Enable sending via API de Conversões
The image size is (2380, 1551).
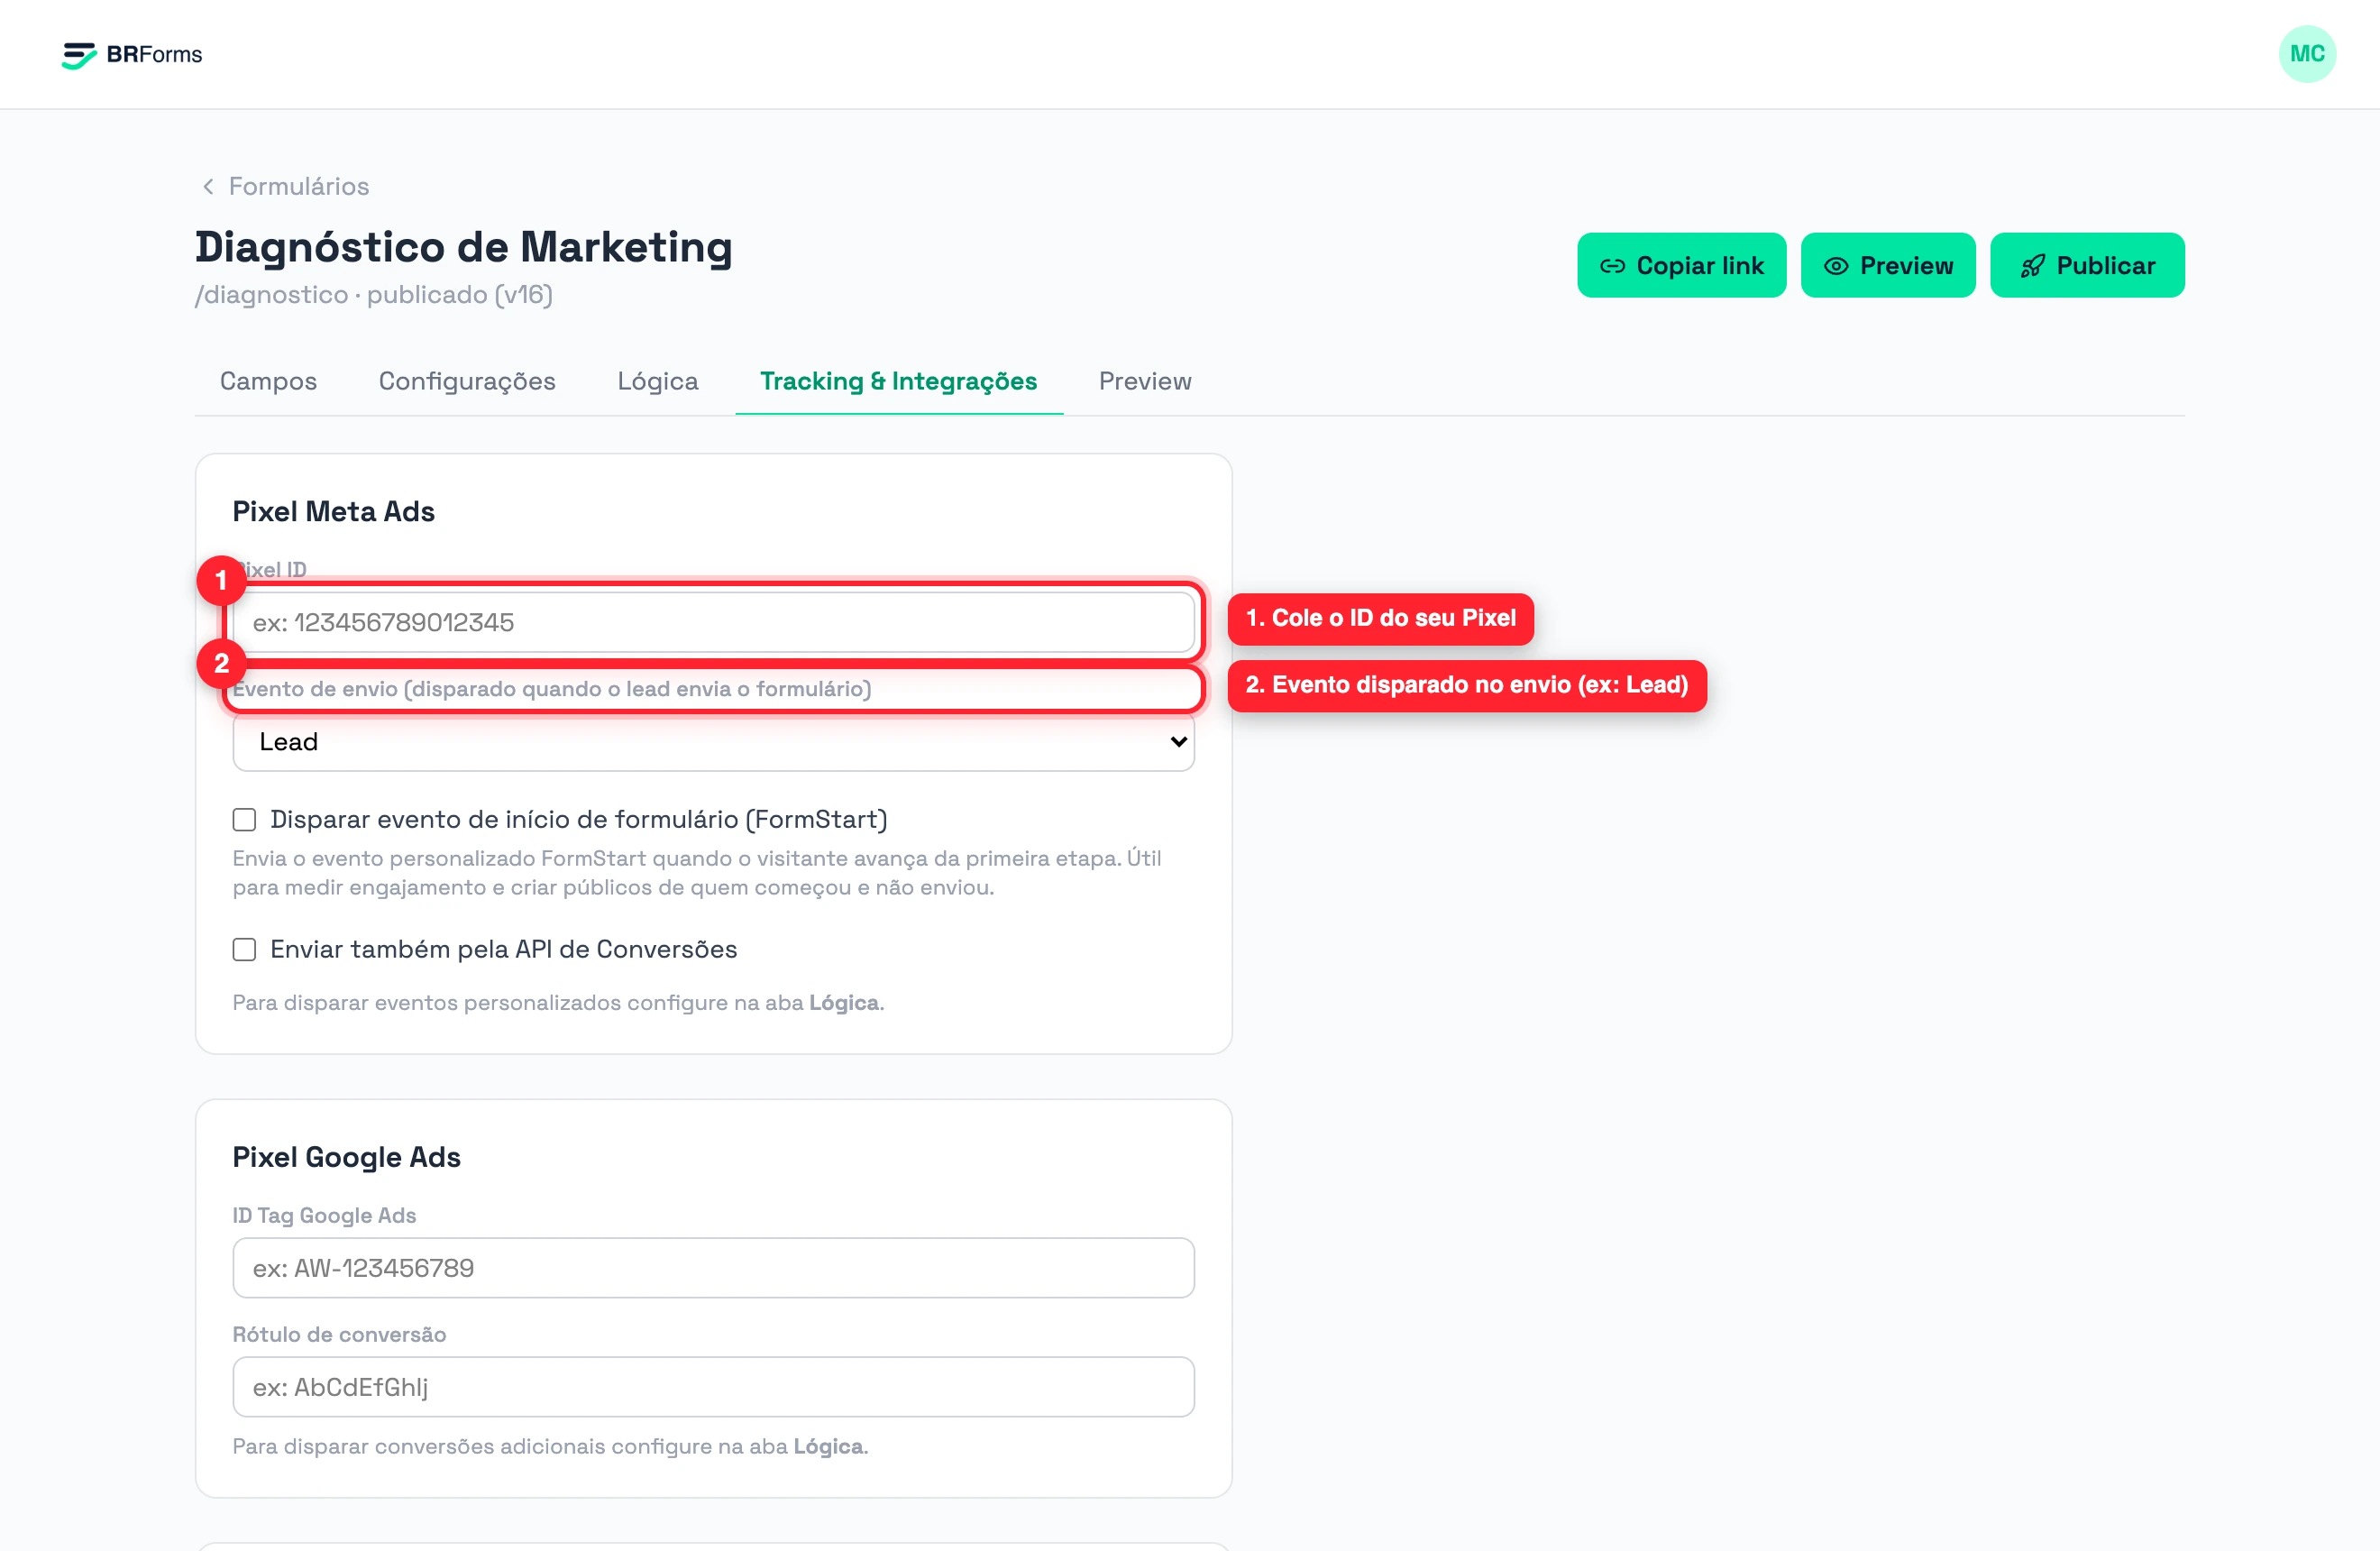(x=244, y=950)
